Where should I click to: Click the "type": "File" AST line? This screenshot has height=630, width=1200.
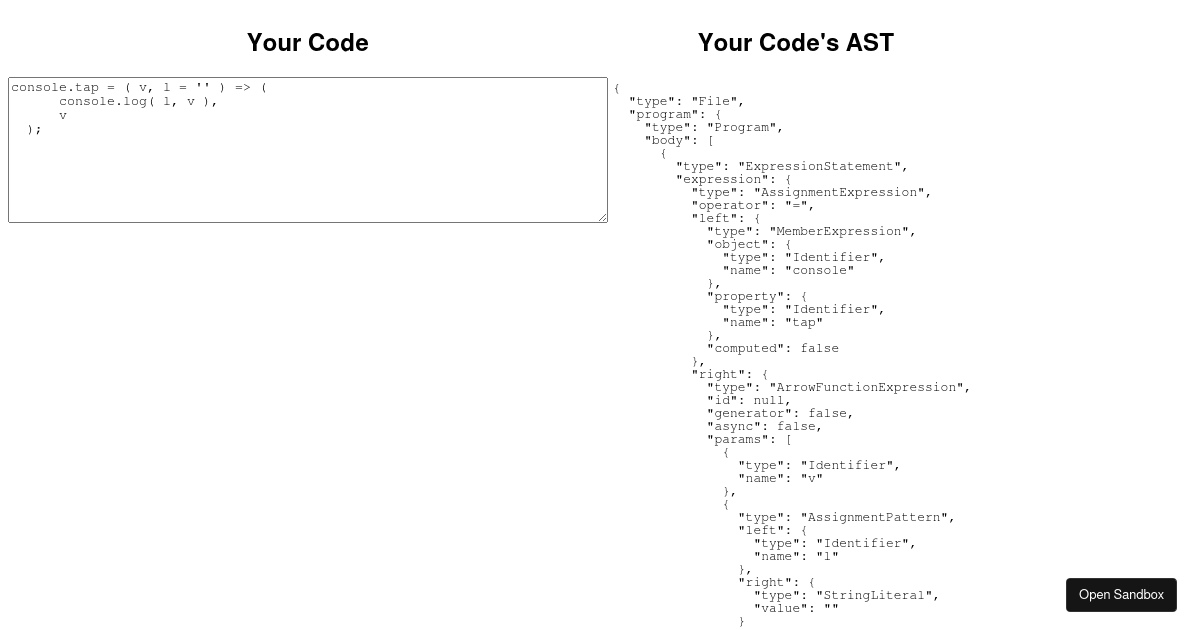coord(687,101)
